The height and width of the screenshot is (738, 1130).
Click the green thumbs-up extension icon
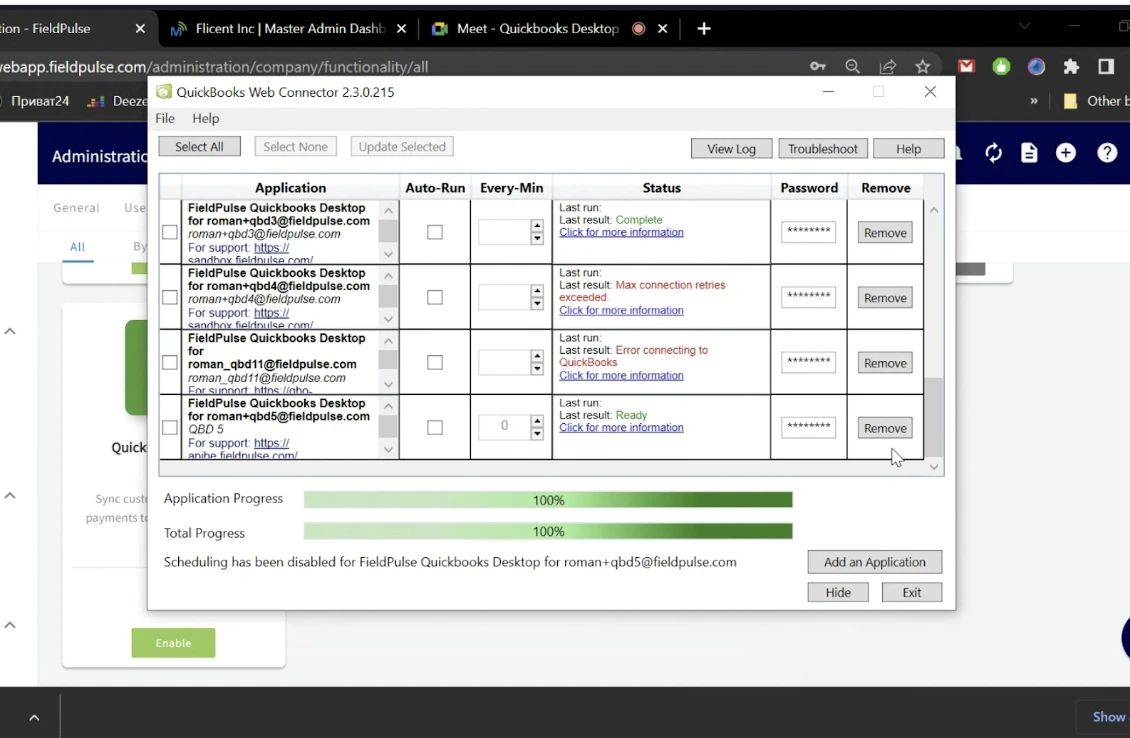pos(1001,66)
